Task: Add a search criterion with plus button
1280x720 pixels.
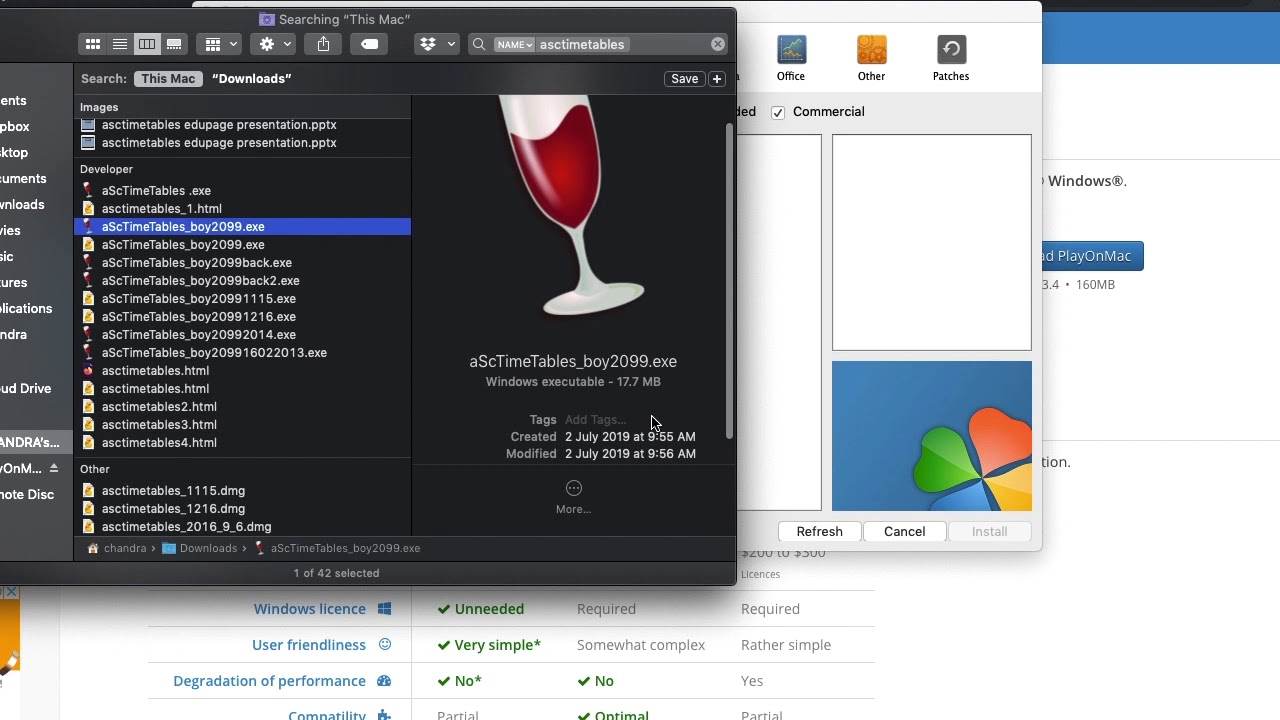Action: [717, 78]
